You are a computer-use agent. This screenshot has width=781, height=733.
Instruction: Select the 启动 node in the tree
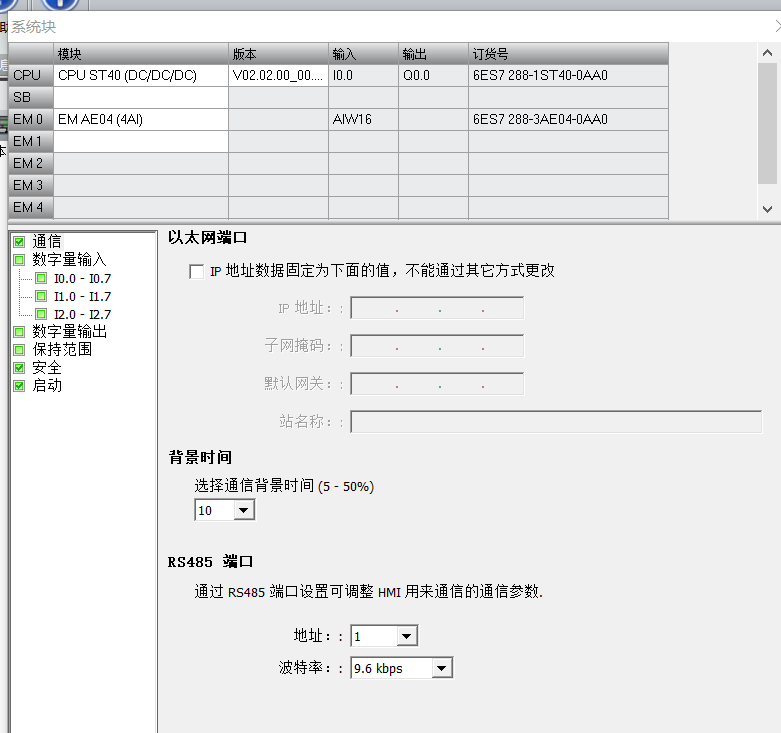(x=47, y=385)
